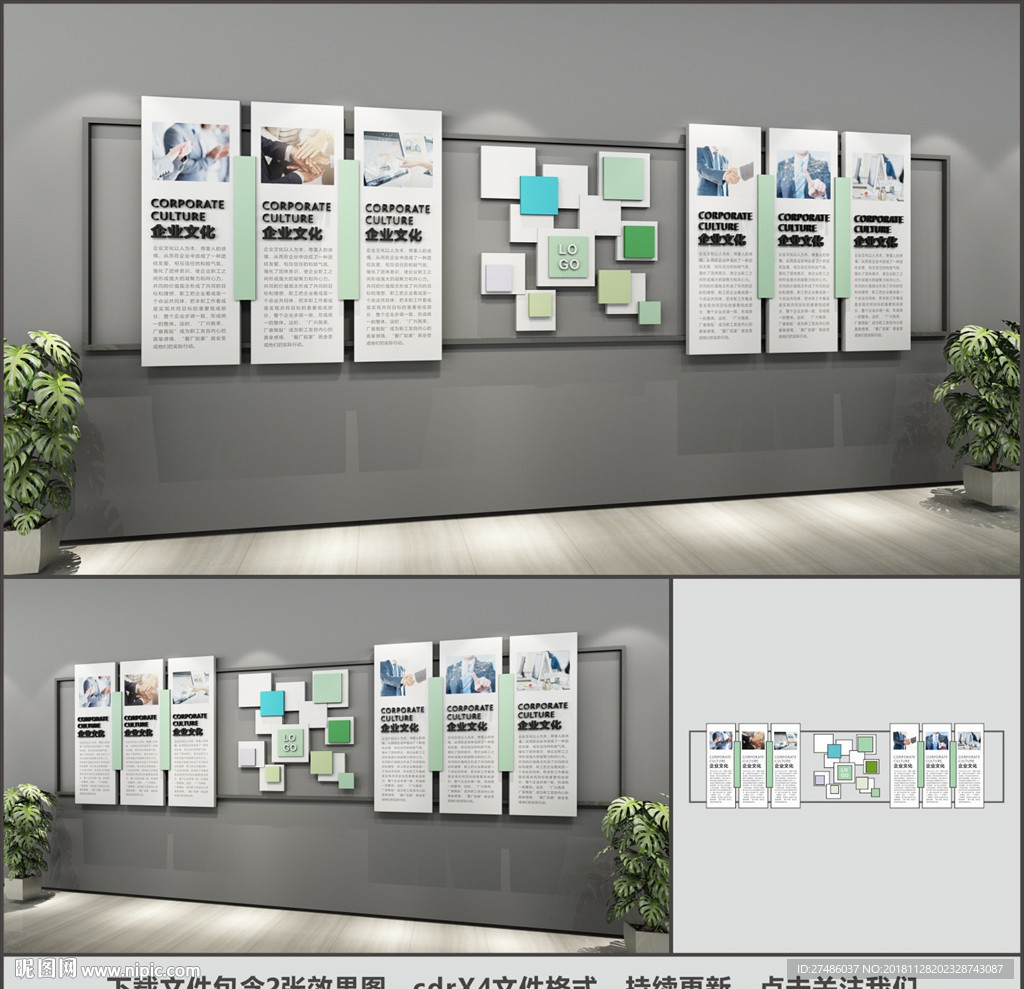Open the stacked hands photo in top render
The width and height of the screenshot is (1024, 989).
point(297,156)
